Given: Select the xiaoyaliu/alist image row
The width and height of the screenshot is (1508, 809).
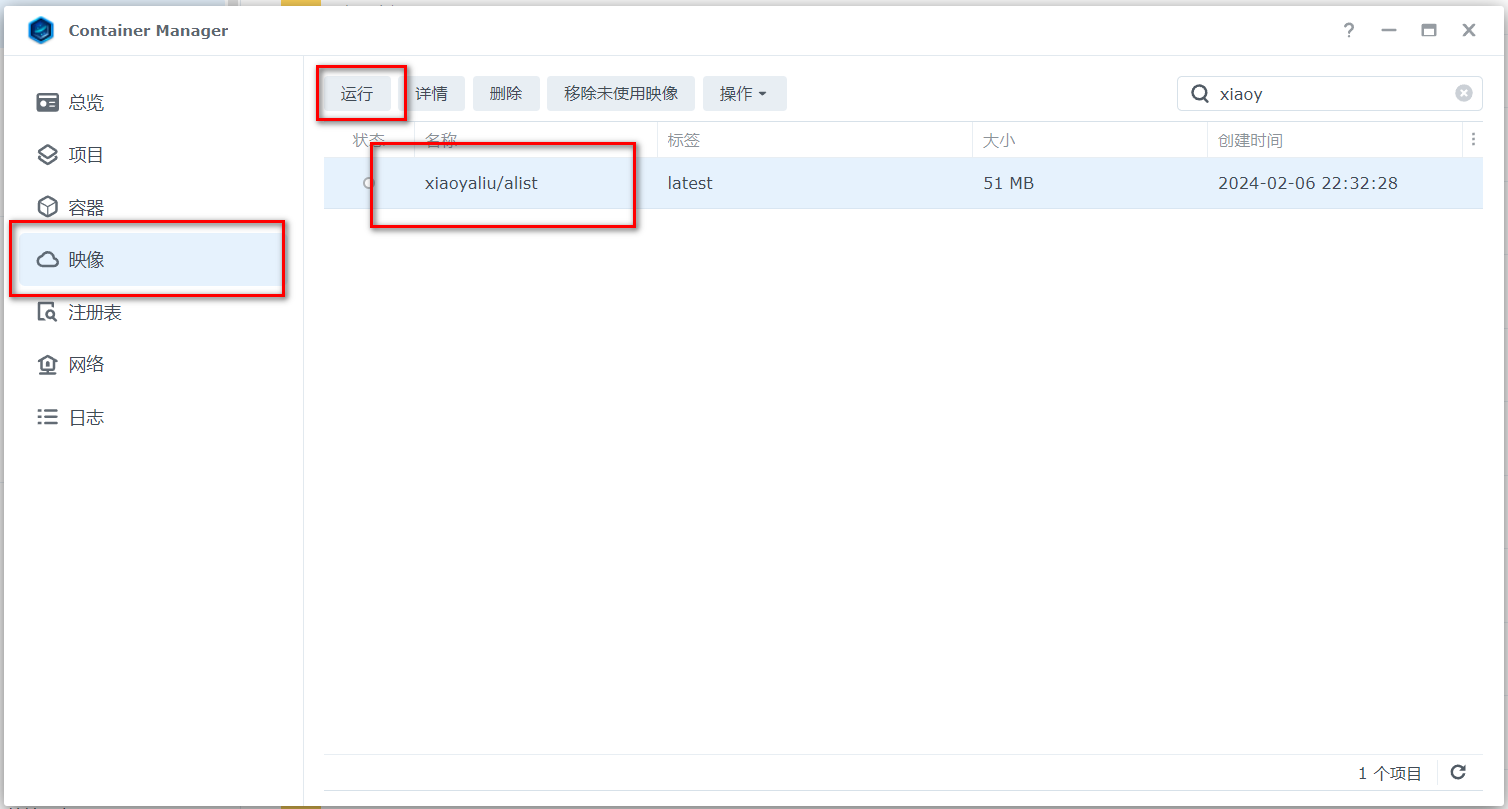Looking at the screenshot, I should tap(481, 184).
